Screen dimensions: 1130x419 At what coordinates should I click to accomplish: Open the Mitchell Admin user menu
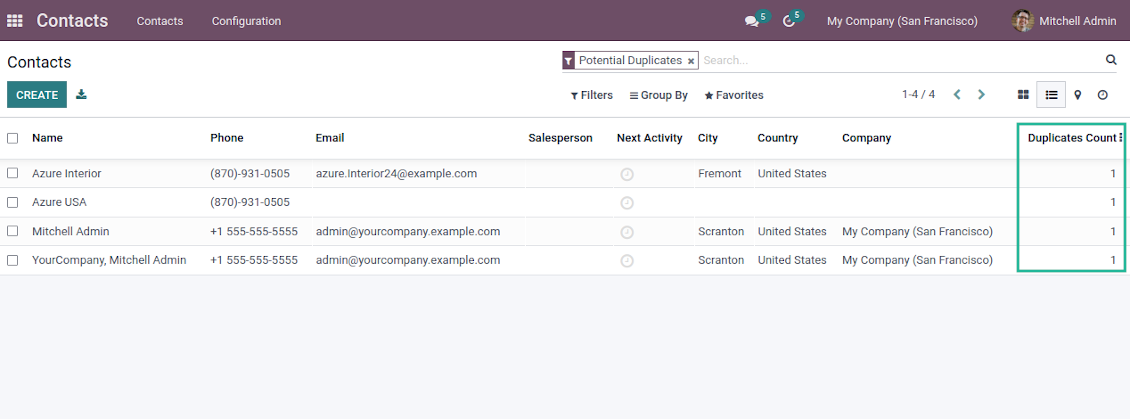[x=1064, y=21]
